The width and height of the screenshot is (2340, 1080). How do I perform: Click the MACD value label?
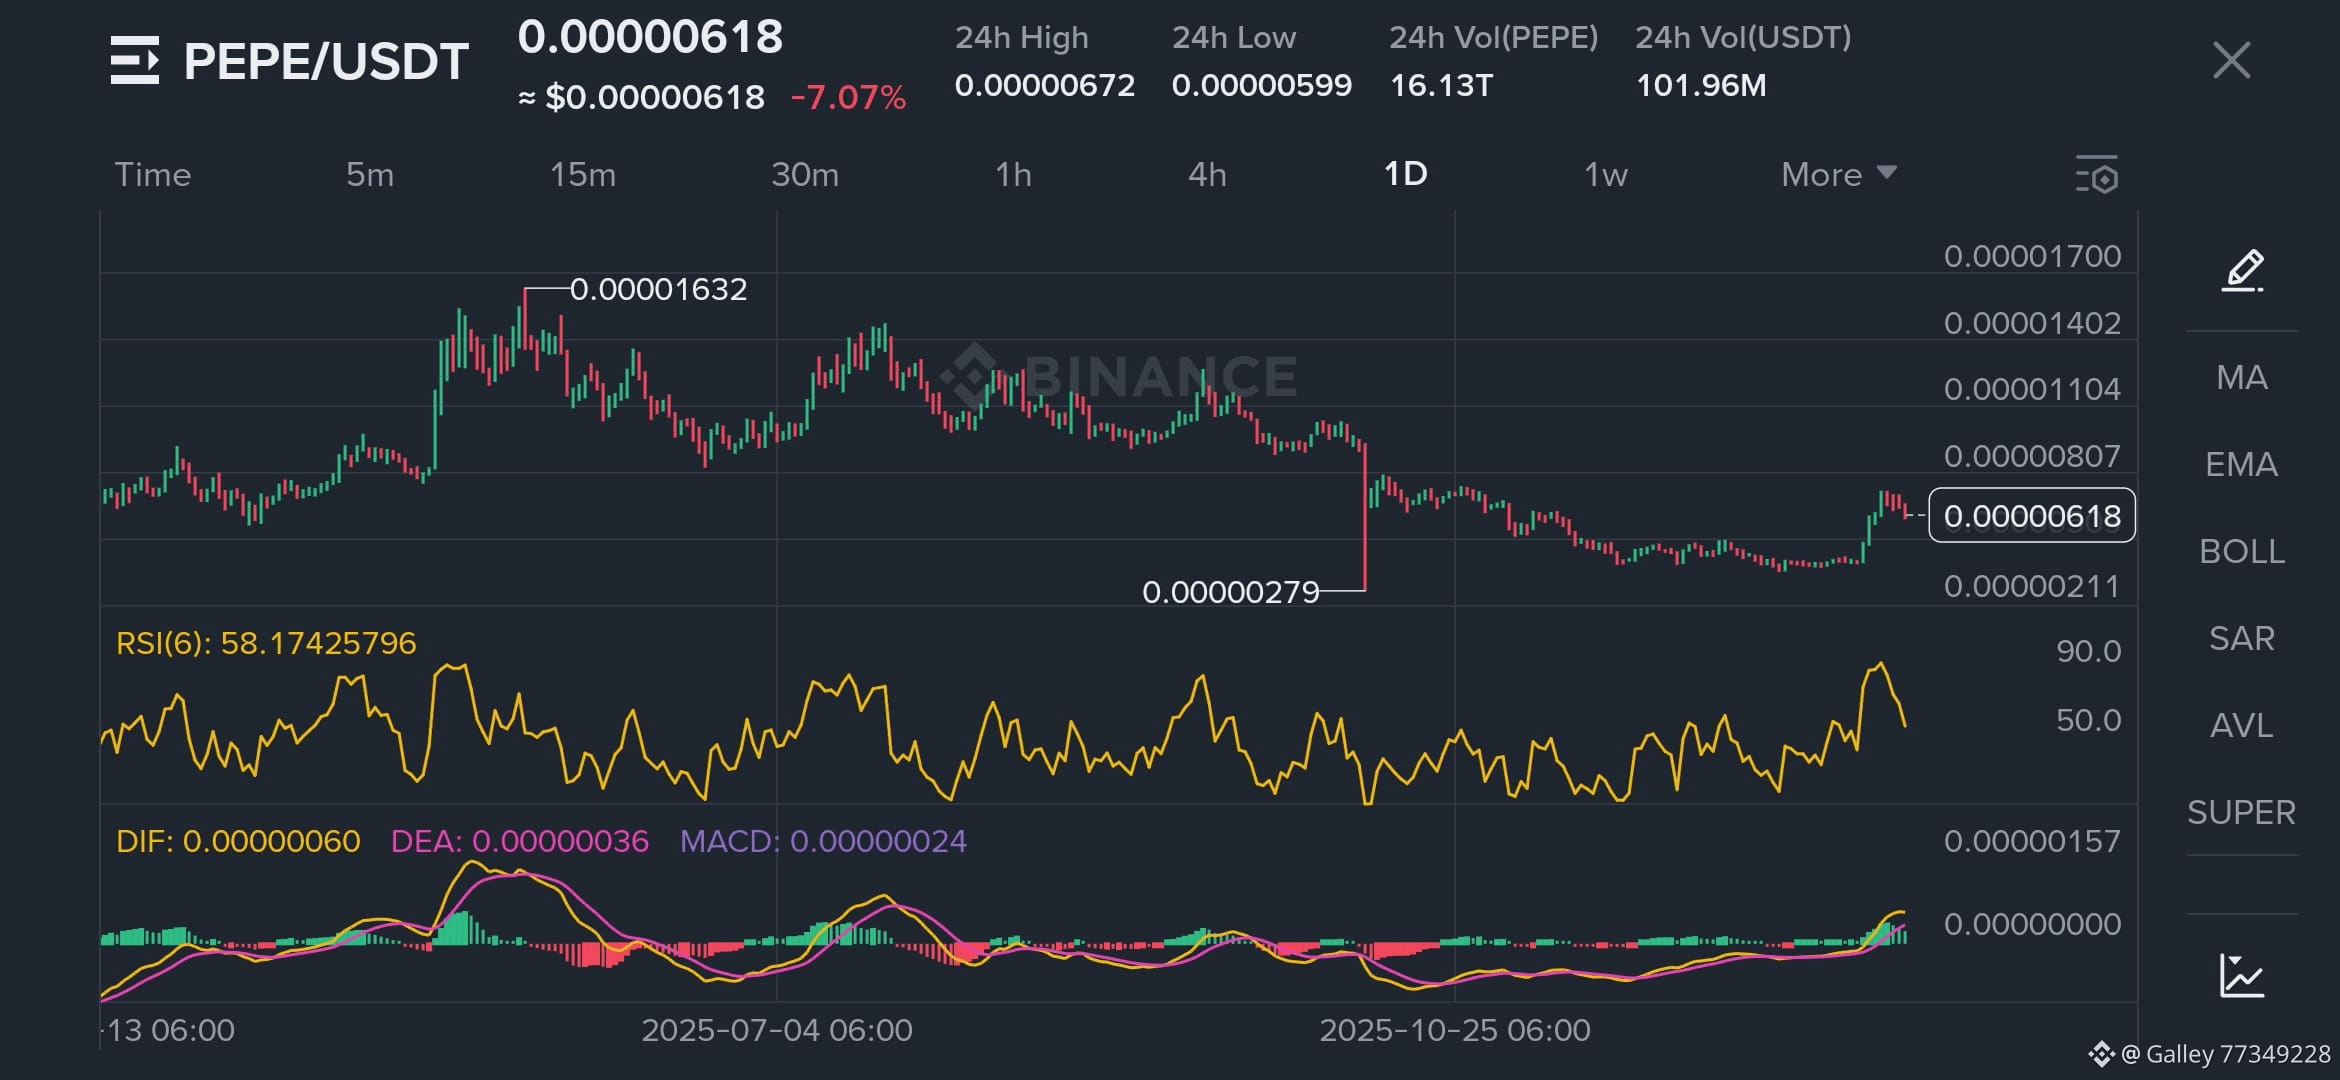coord(823,841)
